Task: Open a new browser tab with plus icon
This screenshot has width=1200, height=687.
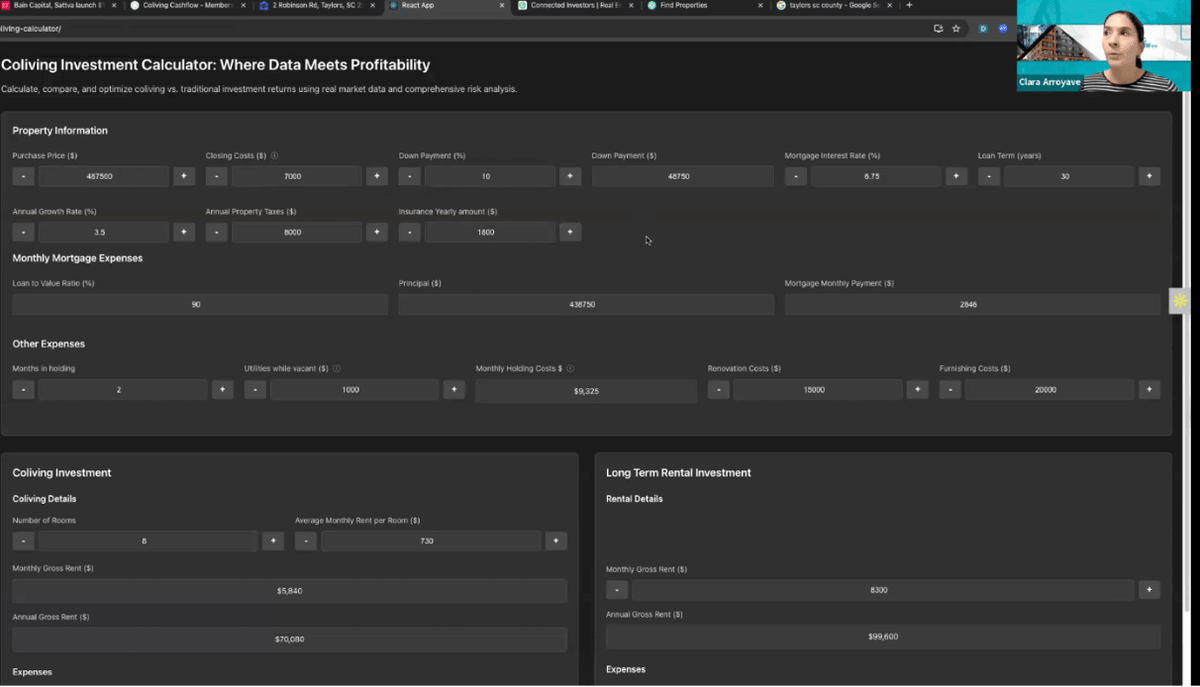Action: coord(909,5)
